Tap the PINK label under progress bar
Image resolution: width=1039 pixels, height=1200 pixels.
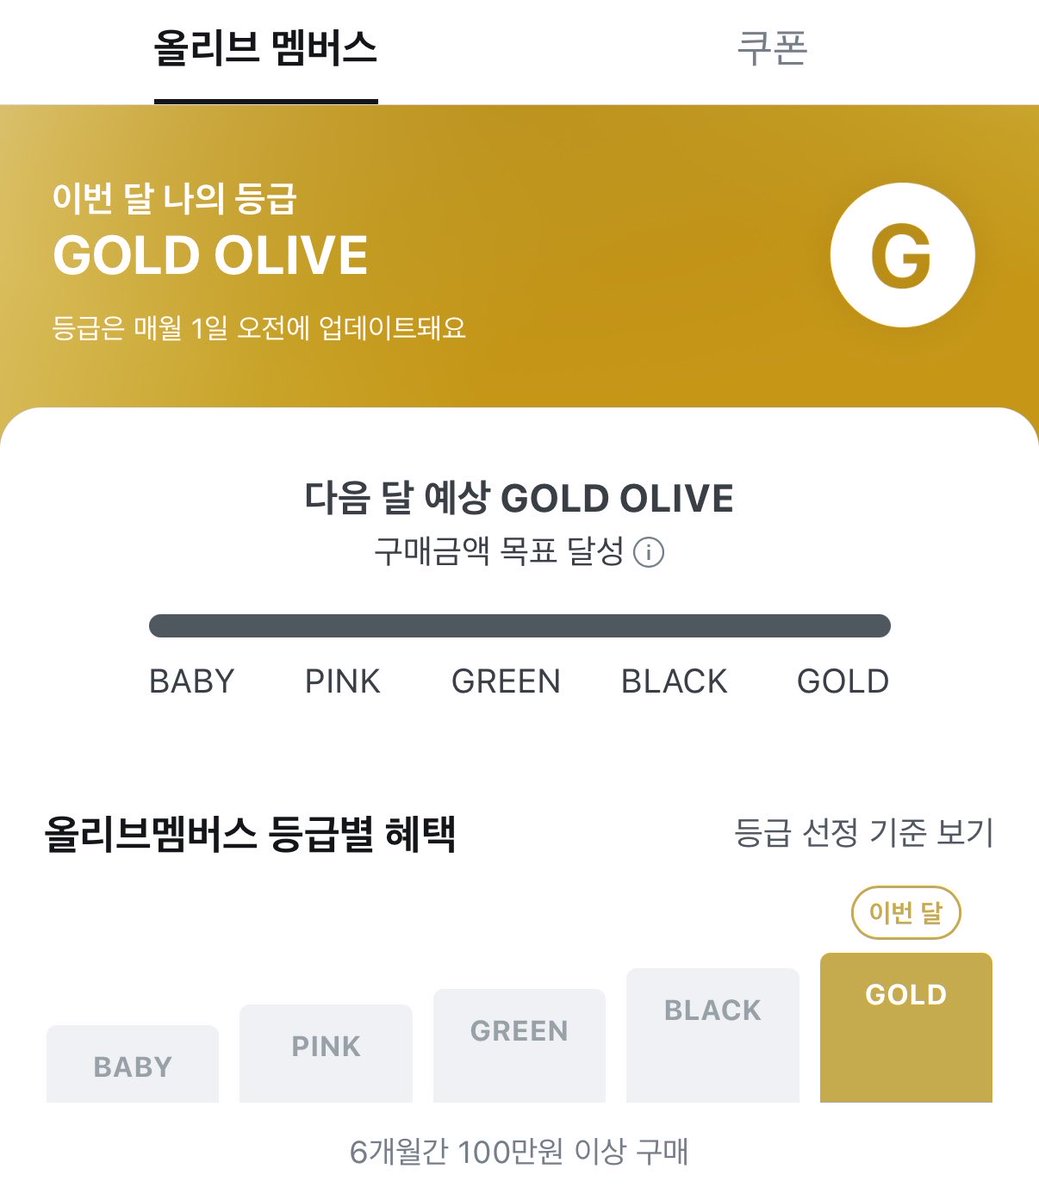point(343,681)
